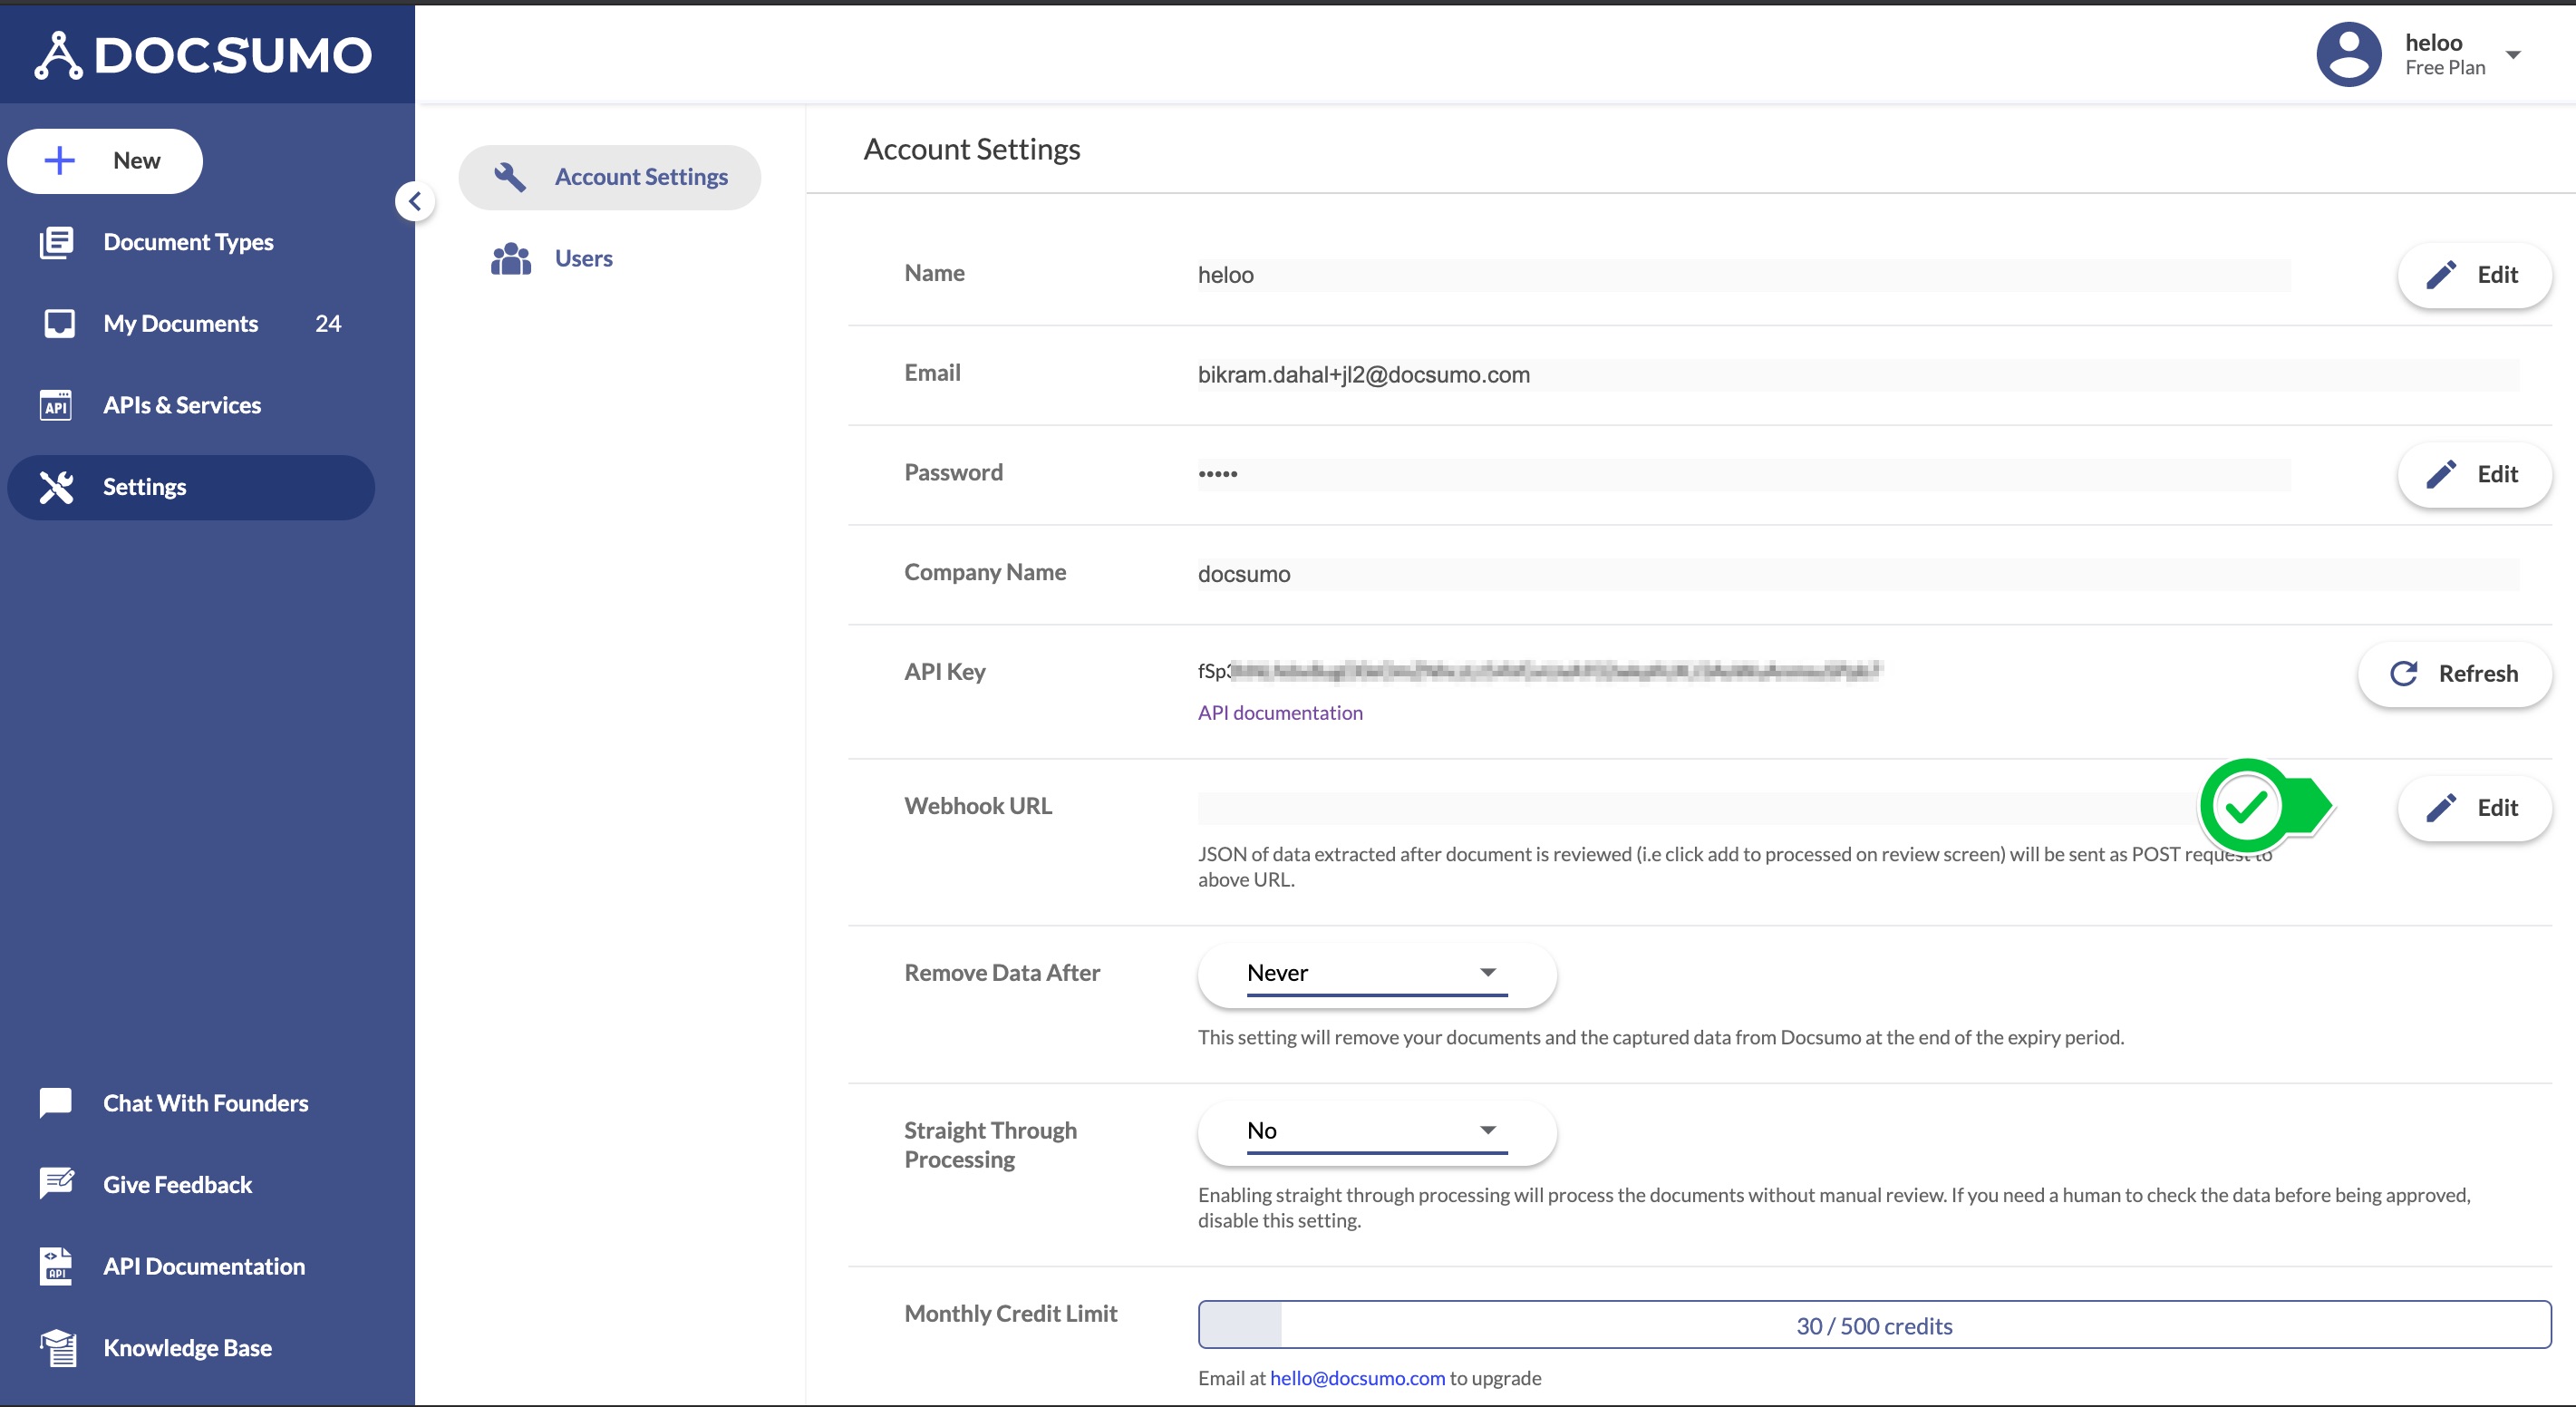Navigate to APIs & Services
This screenshot has height=1407, width=2576.
(x=182, y=405)
